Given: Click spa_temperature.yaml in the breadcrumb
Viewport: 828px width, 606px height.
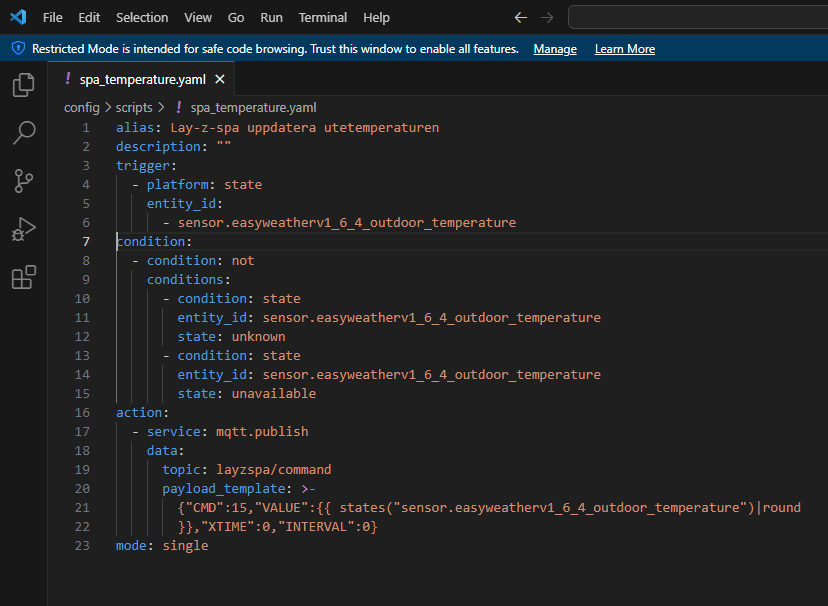Looking at the screenshot, I should point(253,108).
